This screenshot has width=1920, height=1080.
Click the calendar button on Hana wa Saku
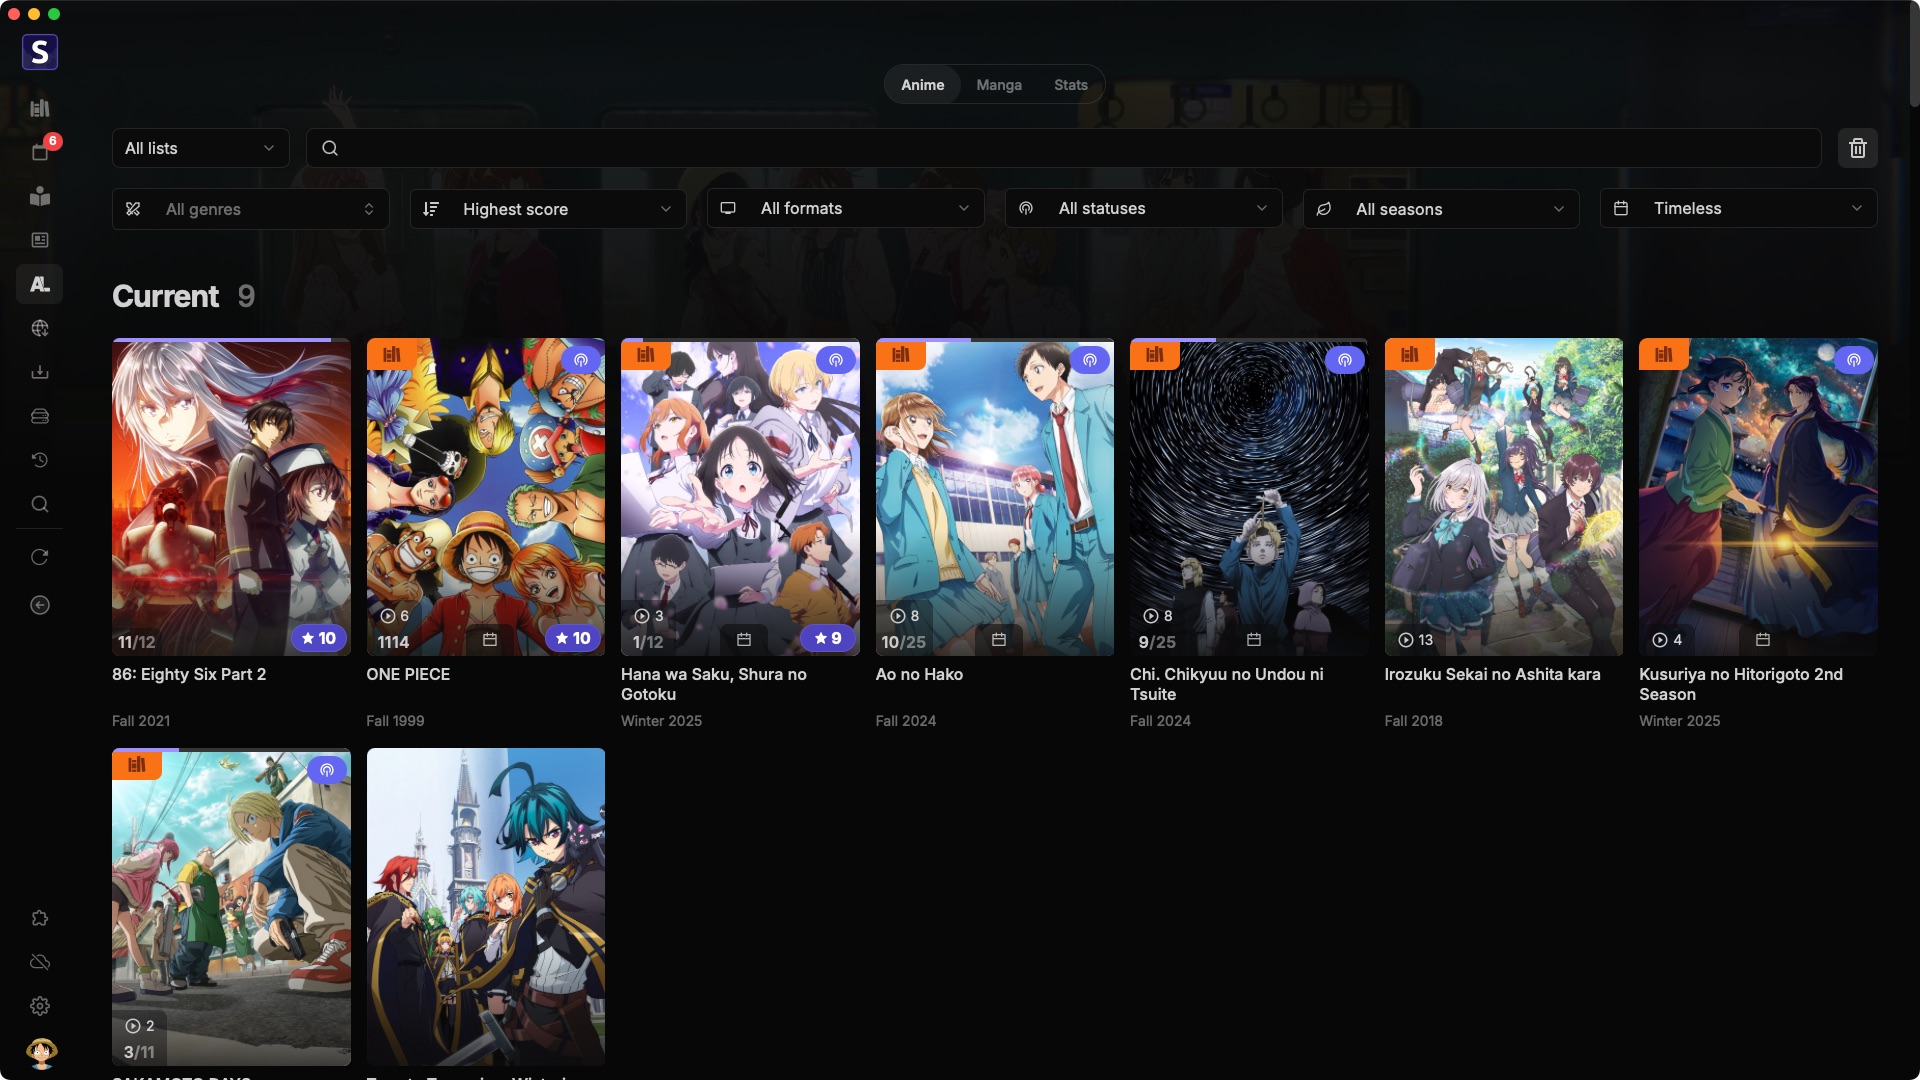click(x=744, y=639)
